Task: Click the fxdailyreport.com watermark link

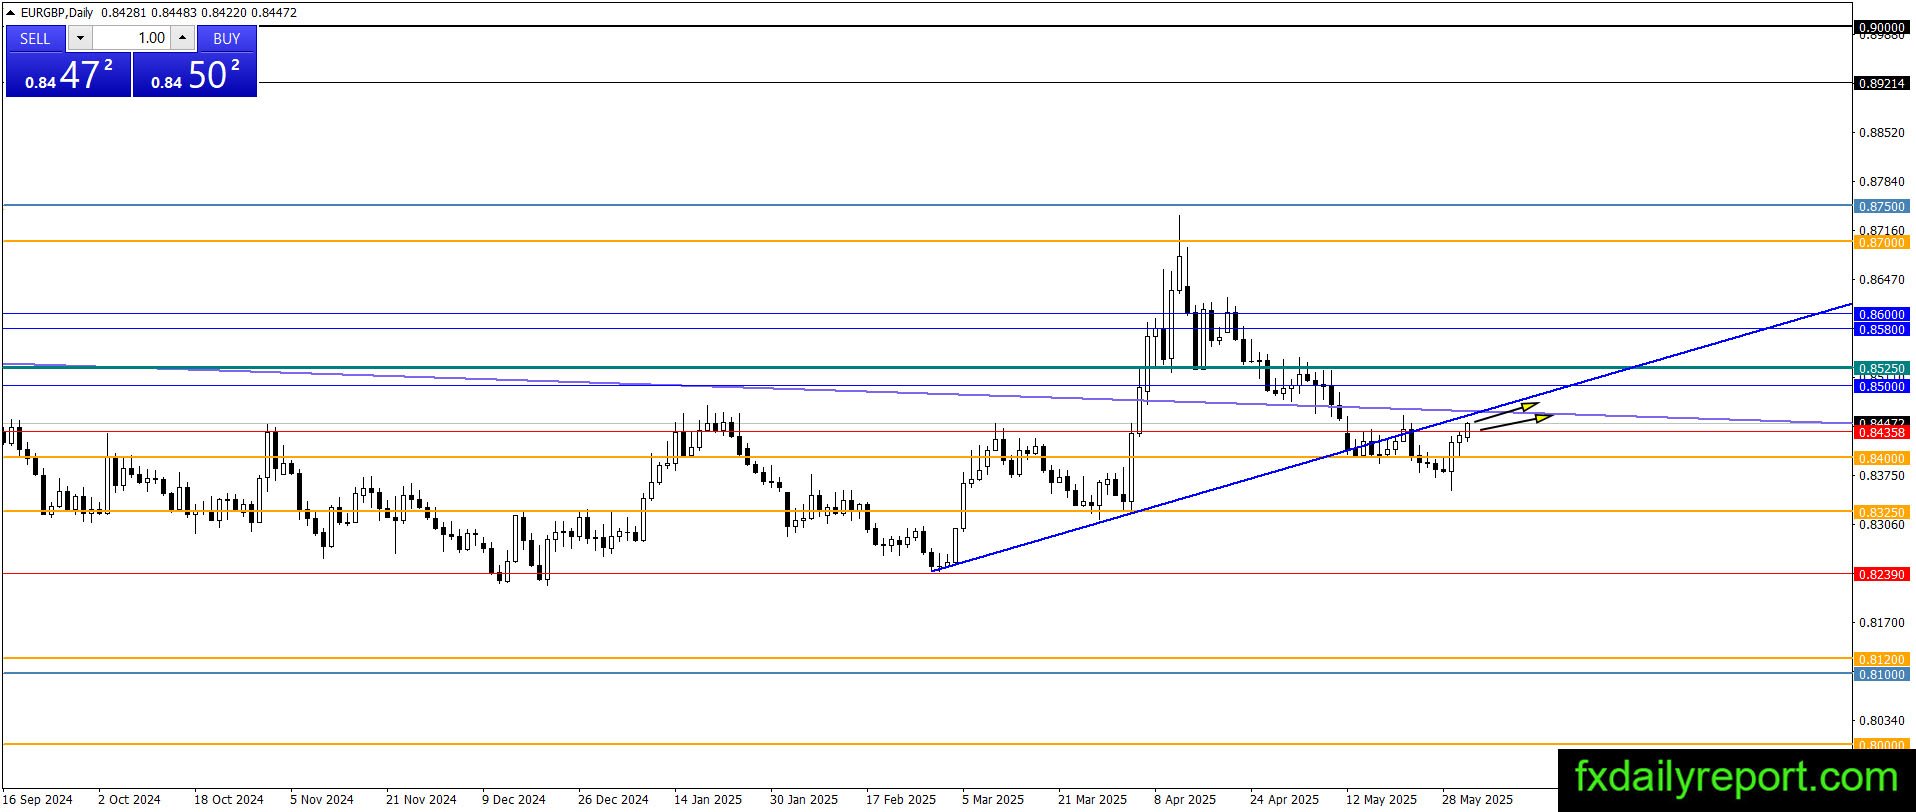Action: point(1736,777)
